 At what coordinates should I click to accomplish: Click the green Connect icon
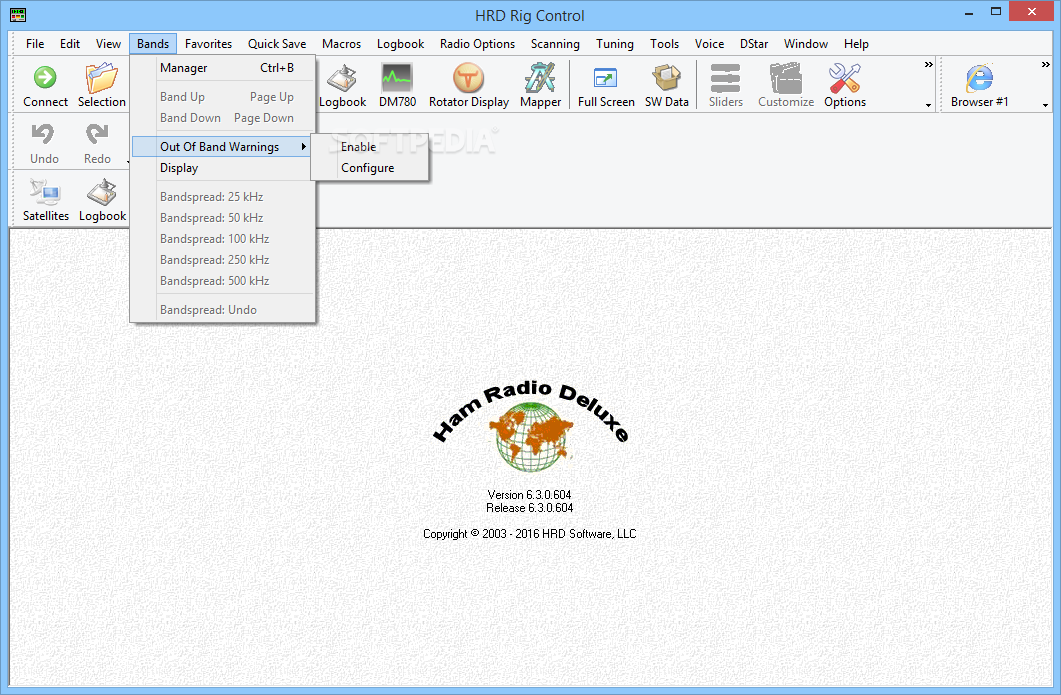click(45, 77)
